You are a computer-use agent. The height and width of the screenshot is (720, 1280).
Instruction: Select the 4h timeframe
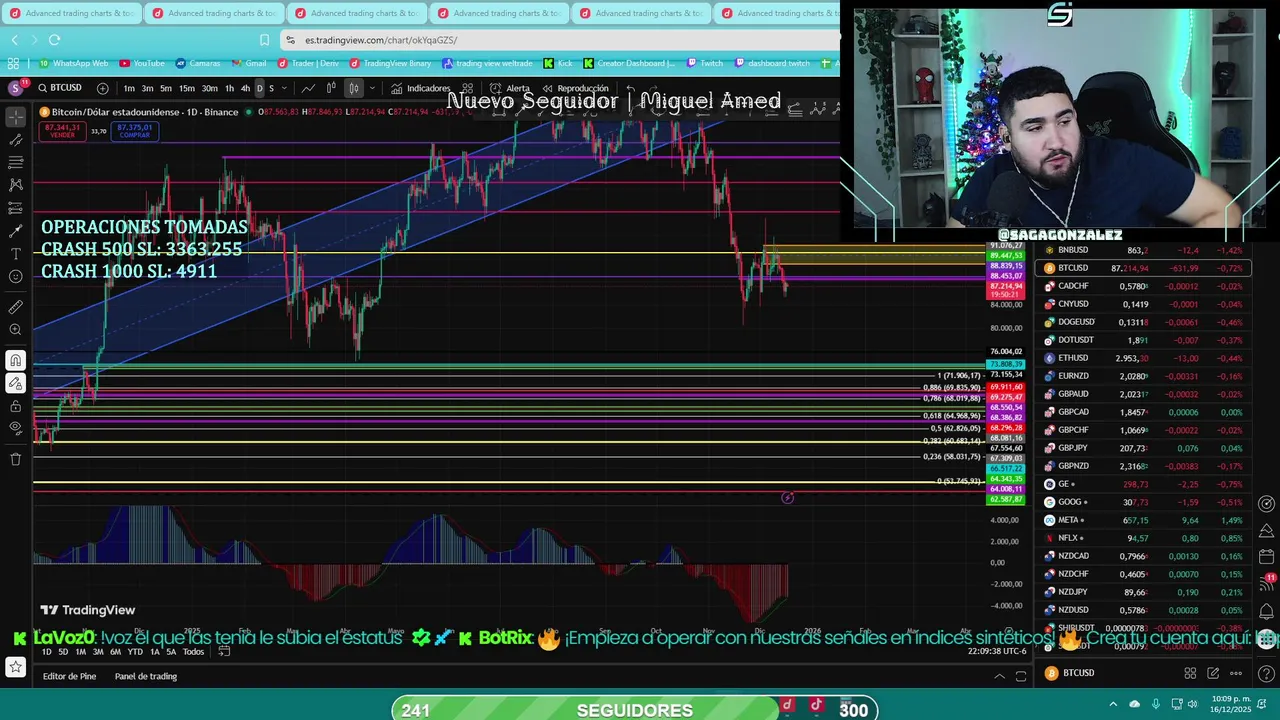point(245,88)
